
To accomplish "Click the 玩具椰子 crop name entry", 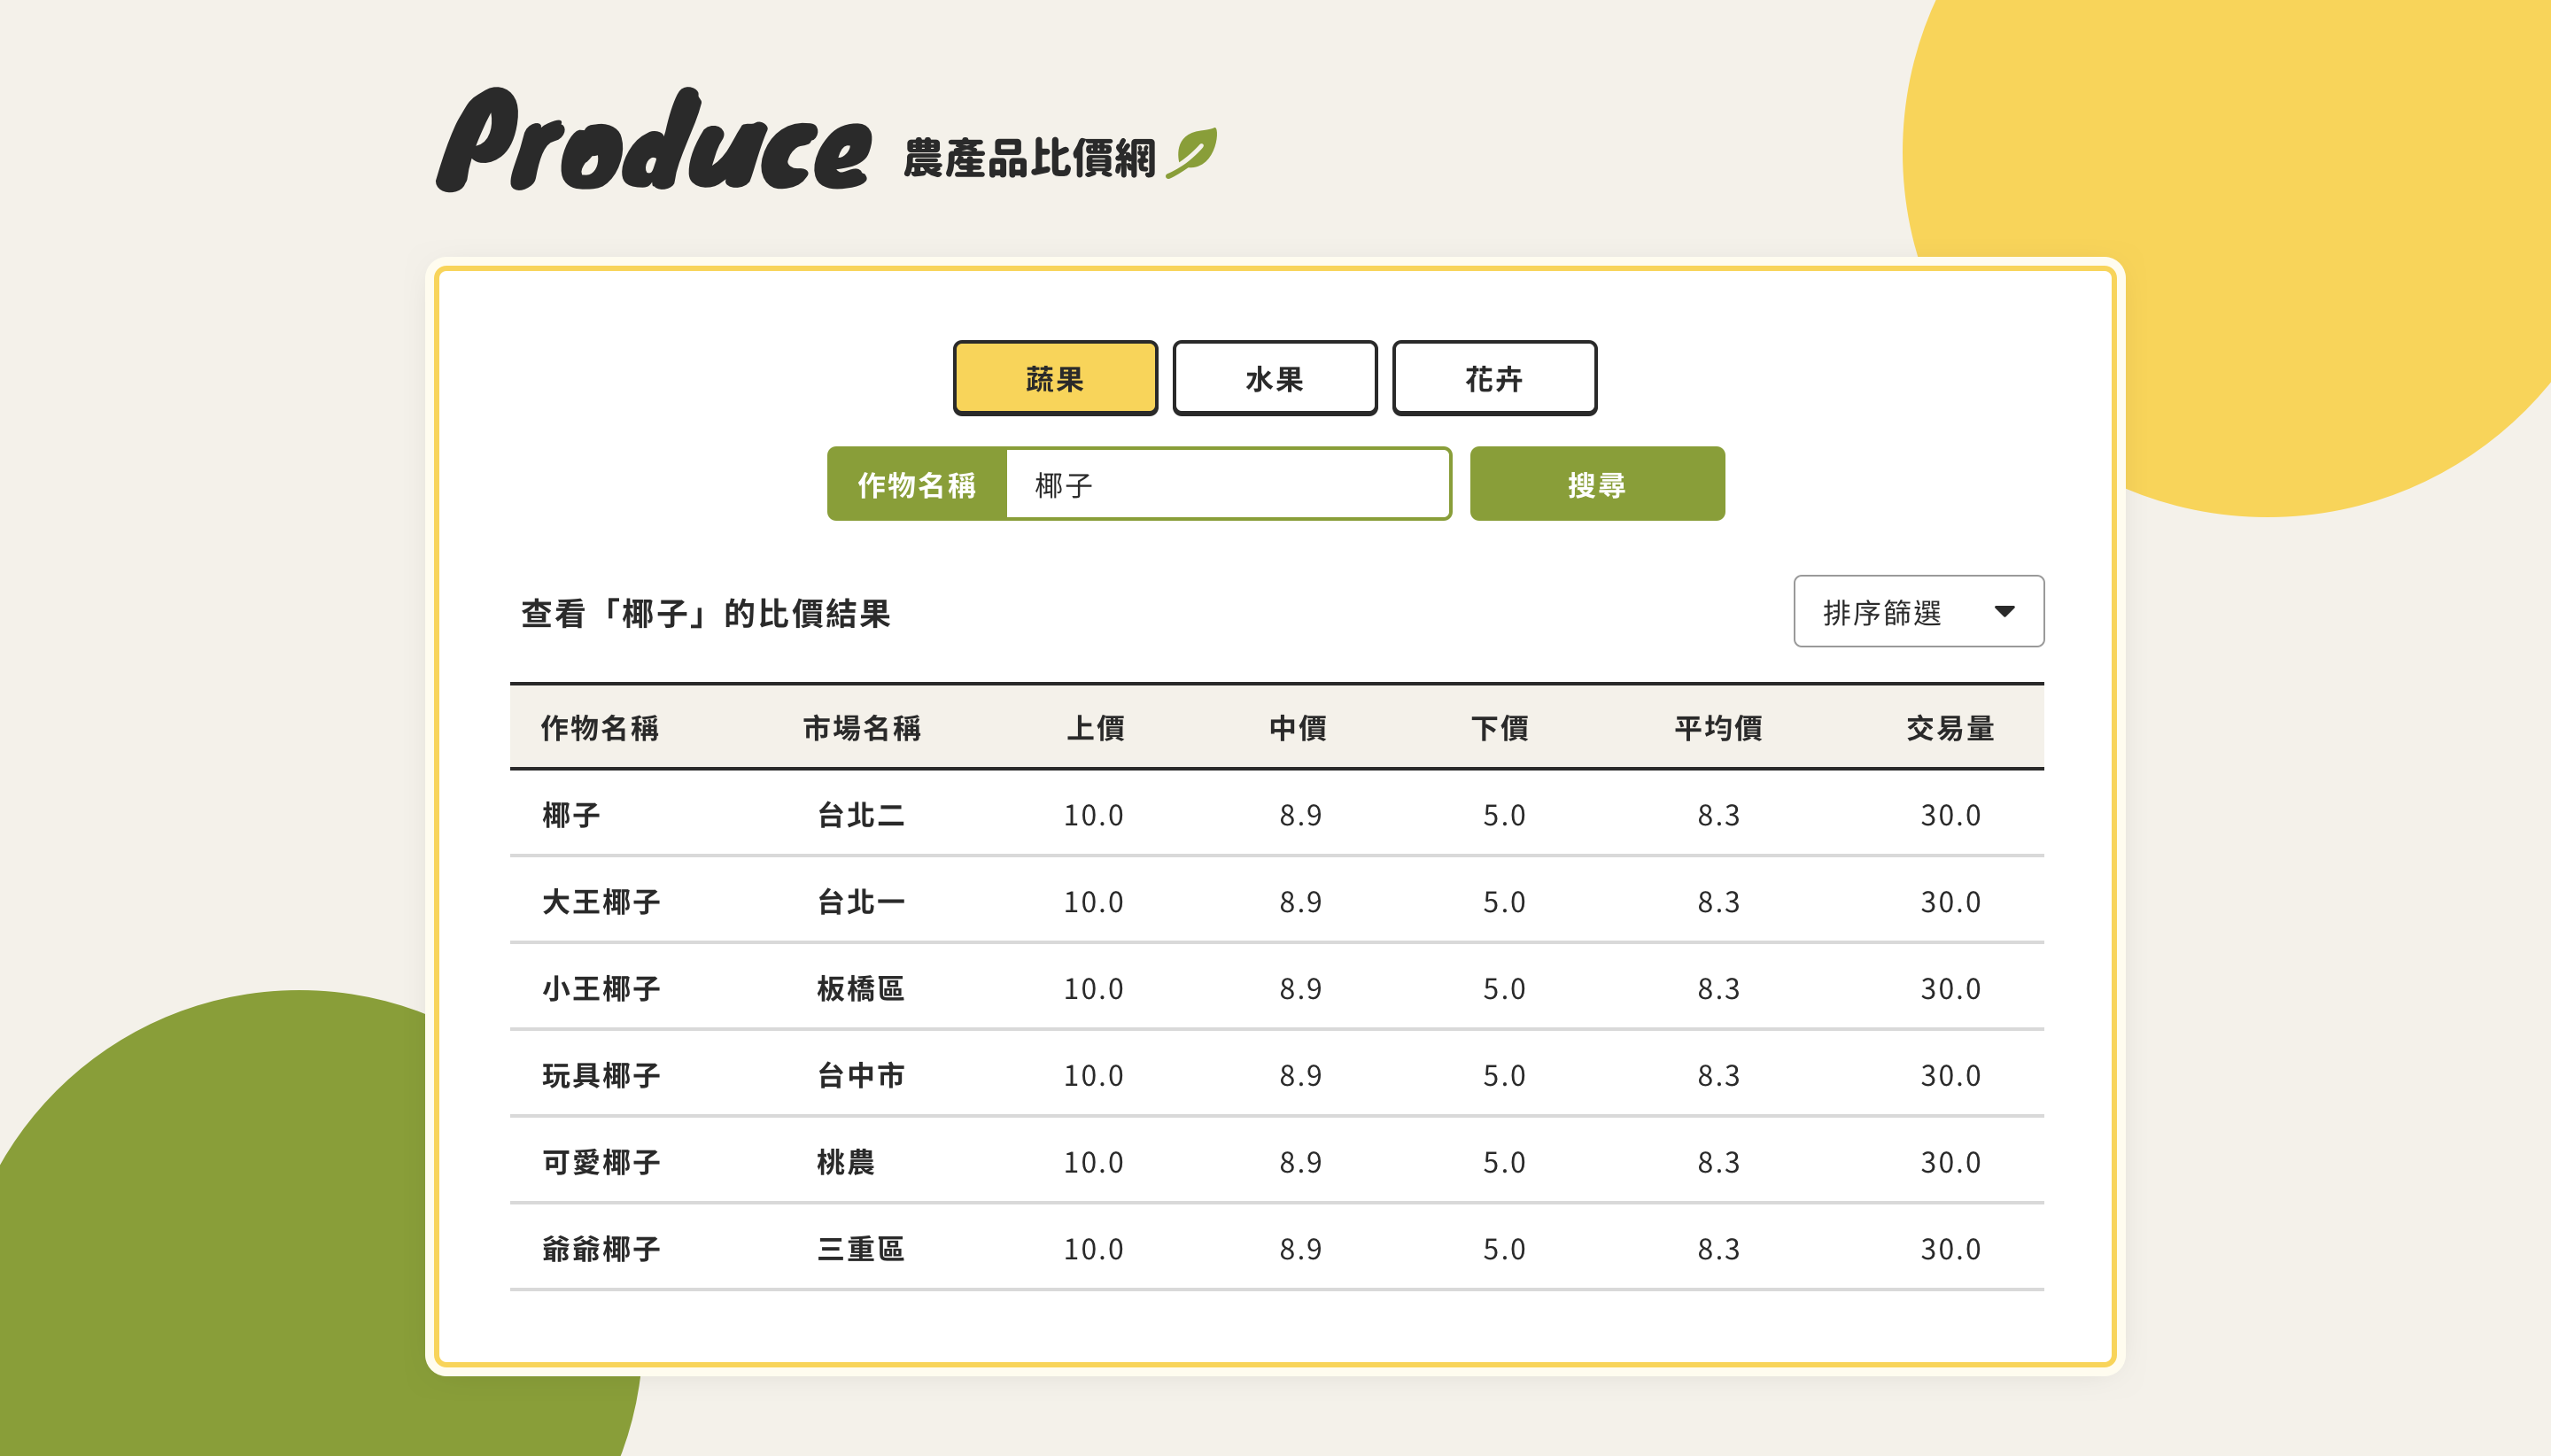I will tap(602, 1075).
